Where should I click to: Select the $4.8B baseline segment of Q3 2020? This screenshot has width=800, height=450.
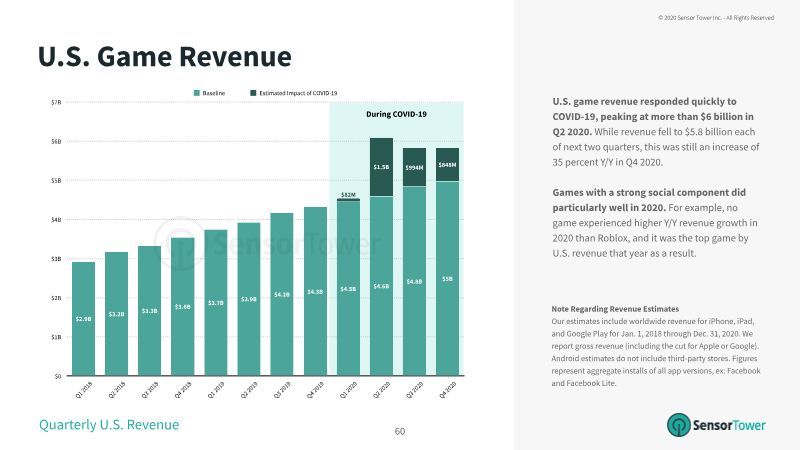414,281
